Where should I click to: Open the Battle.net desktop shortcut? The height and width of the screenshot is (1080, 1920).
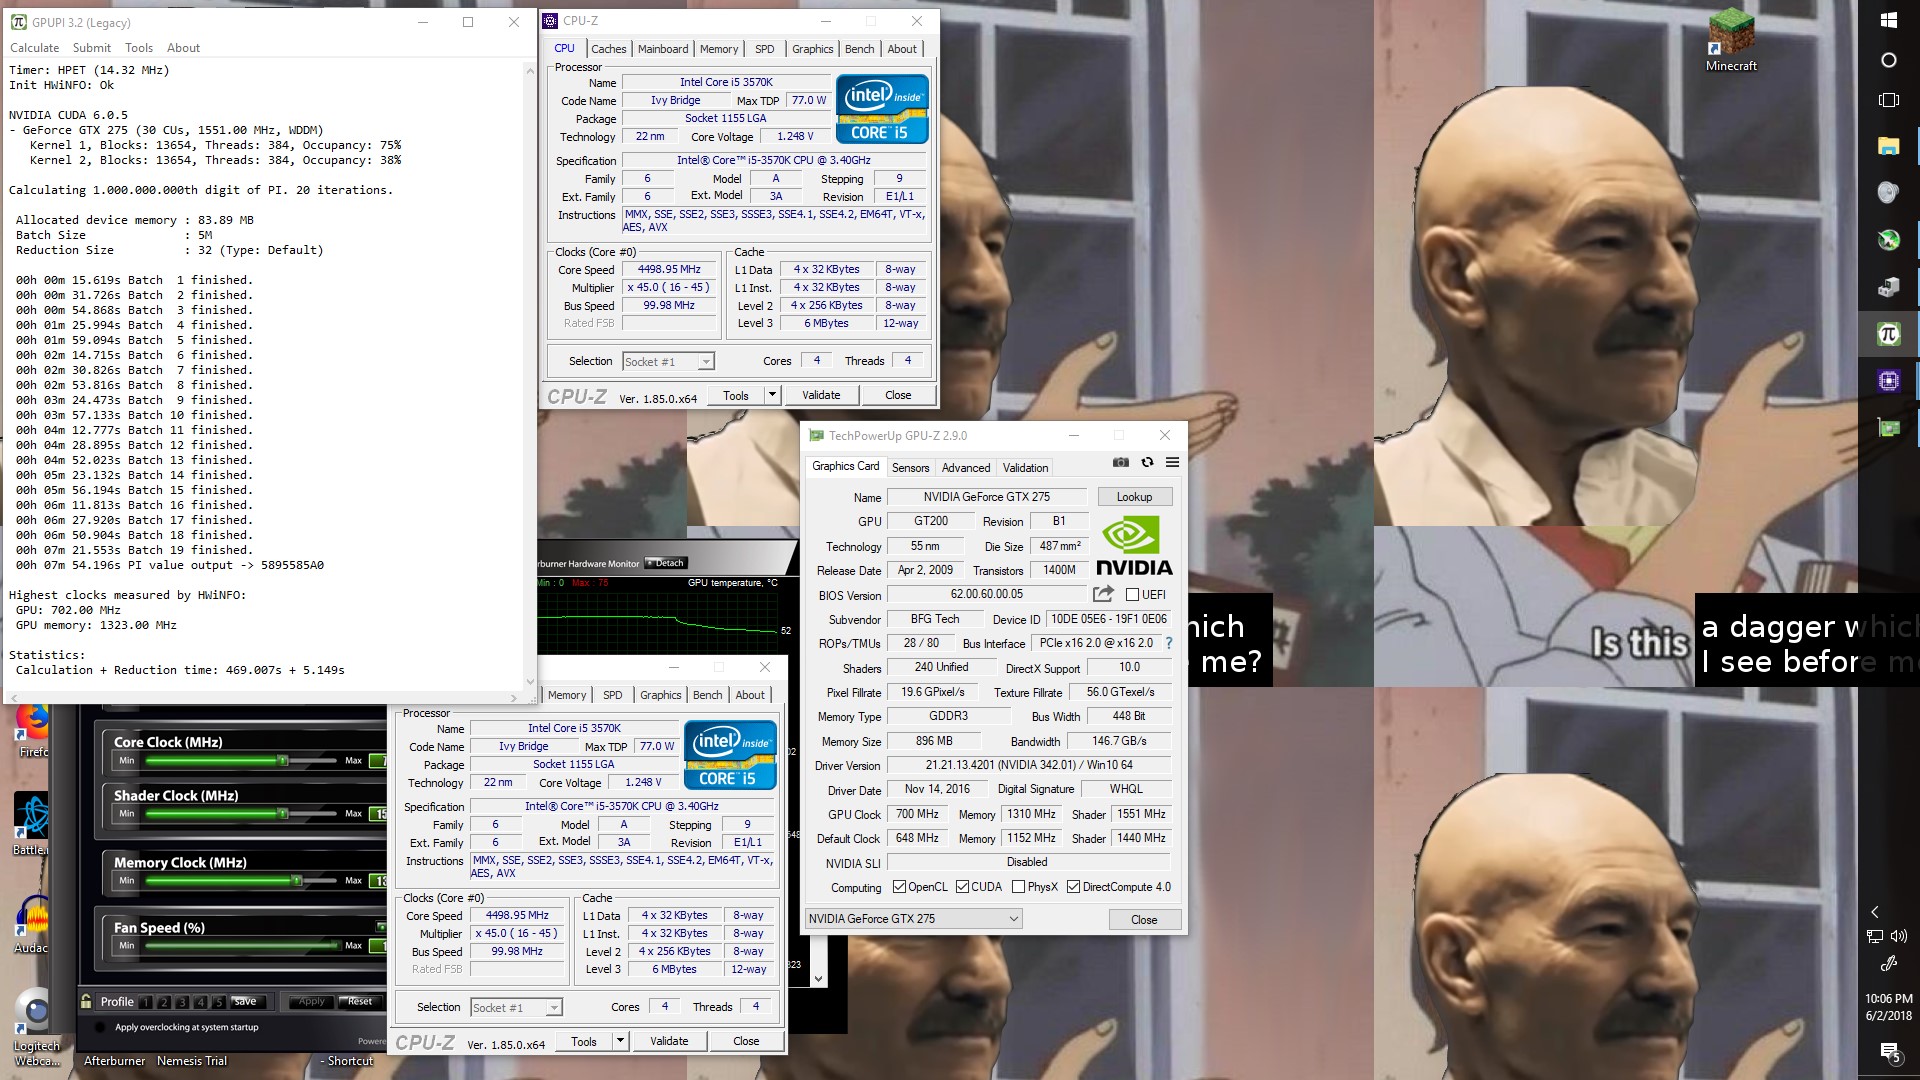pyautogui.click(x=30, y=825)
